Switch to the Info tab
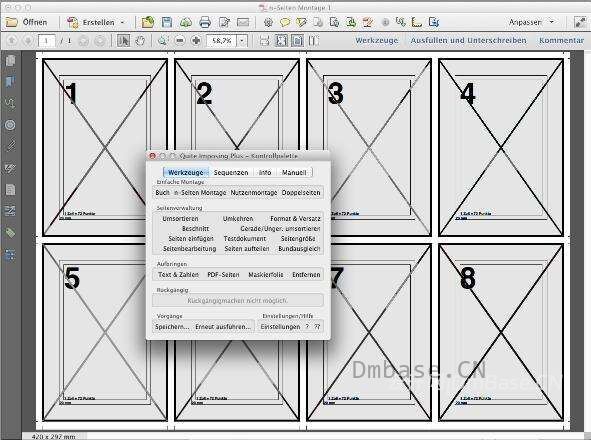Image resolution: width=591 pixels, height=440 pixels. click(265, 172)
